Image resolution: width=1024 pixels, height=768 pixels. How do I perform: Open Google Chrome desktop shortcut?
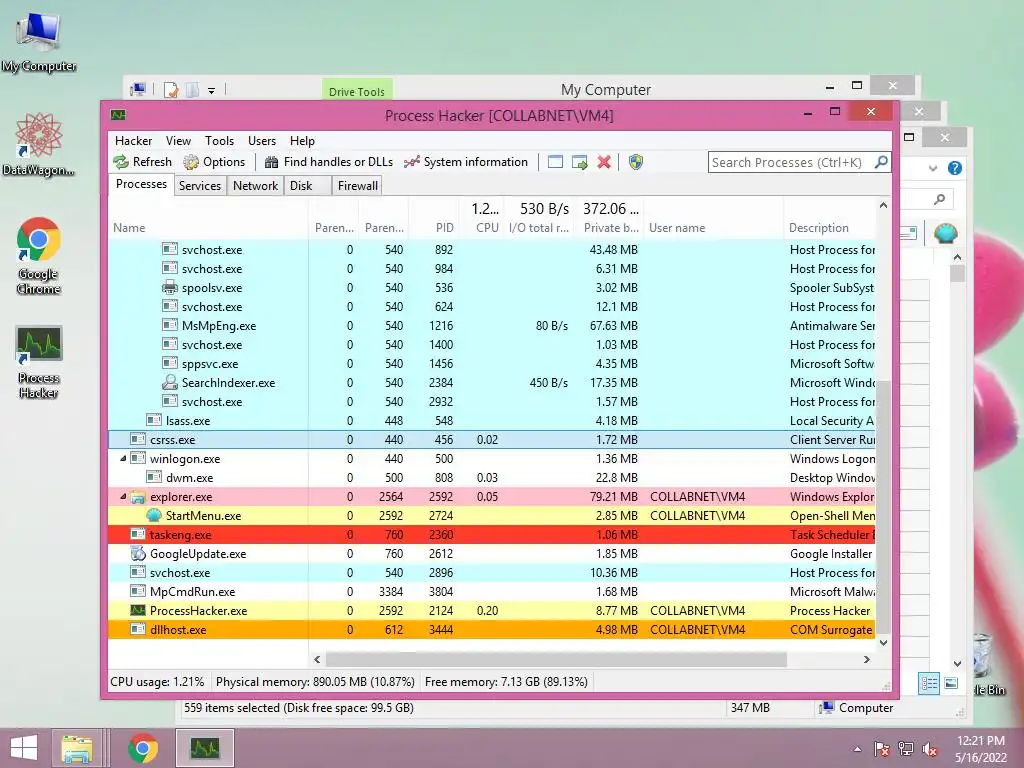[39, 255]
